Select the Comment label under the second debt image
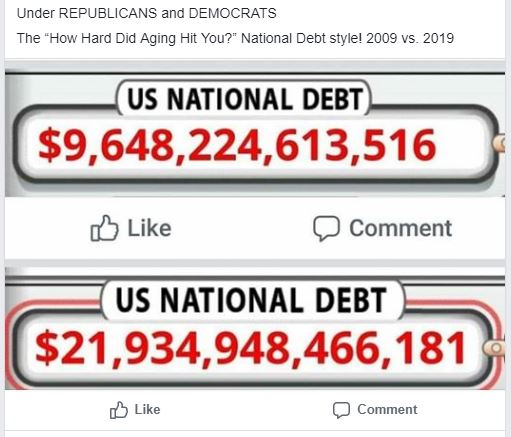The image size is (511, 437). pos(387,410)
